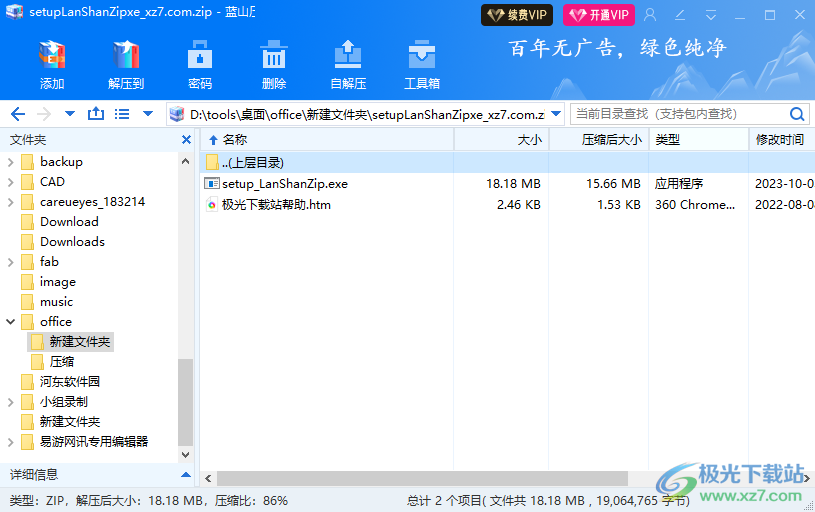This screenshot has height=512, width=815.
Task: Open navigation history dropdown arrow
Action: click(70, 114)
